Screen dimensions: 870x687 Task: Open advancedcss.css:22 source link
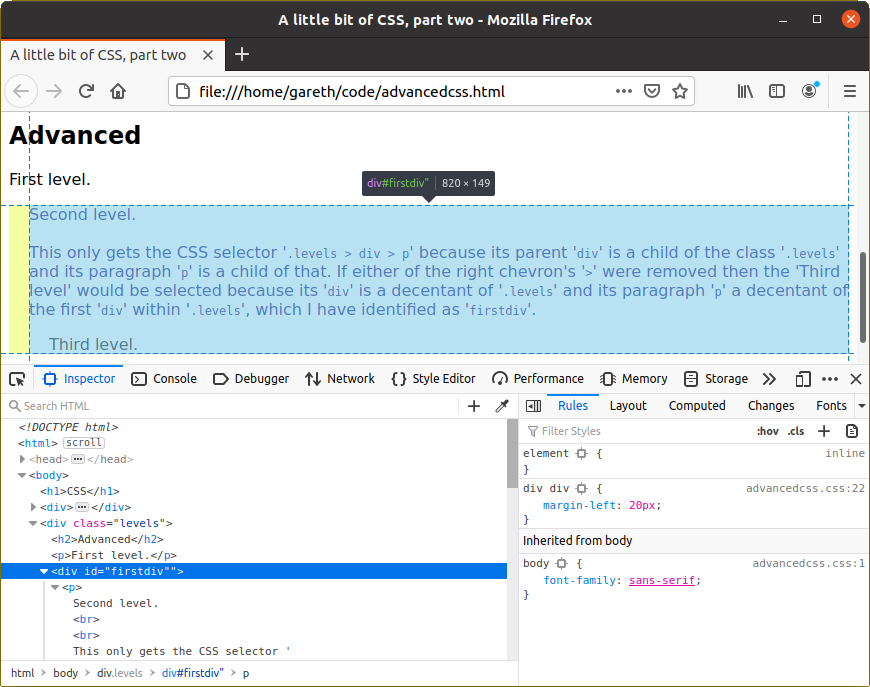[805, 488]
